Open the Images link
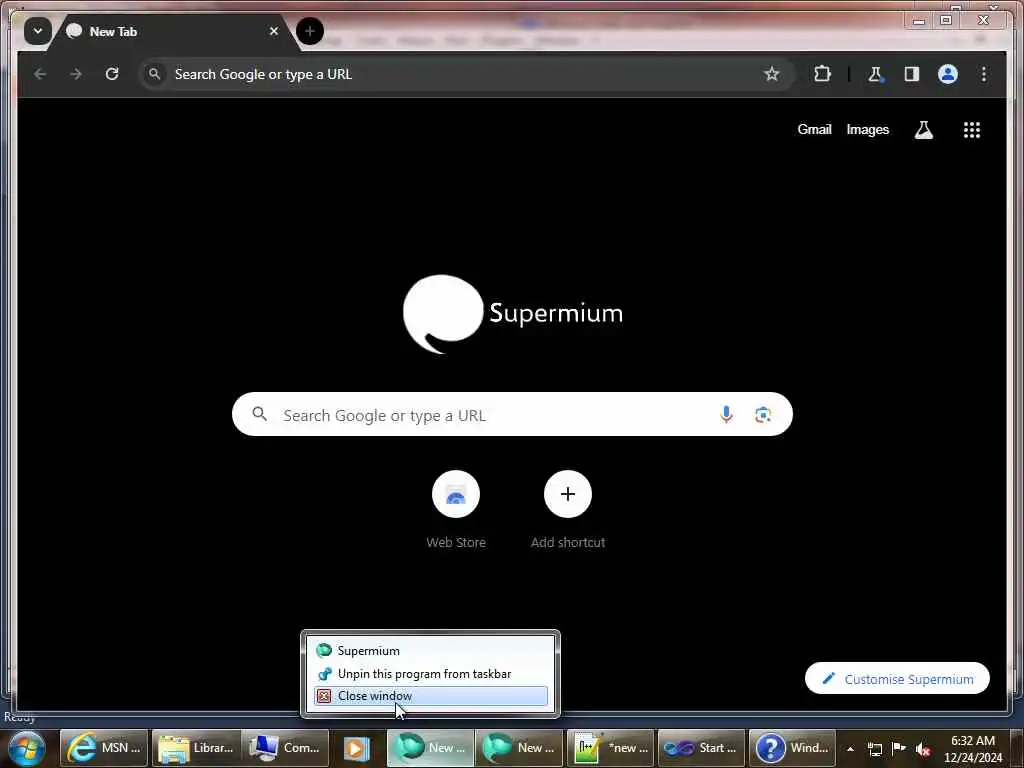The width and height of the screenshot is (1024, 768). click(867, 129)
